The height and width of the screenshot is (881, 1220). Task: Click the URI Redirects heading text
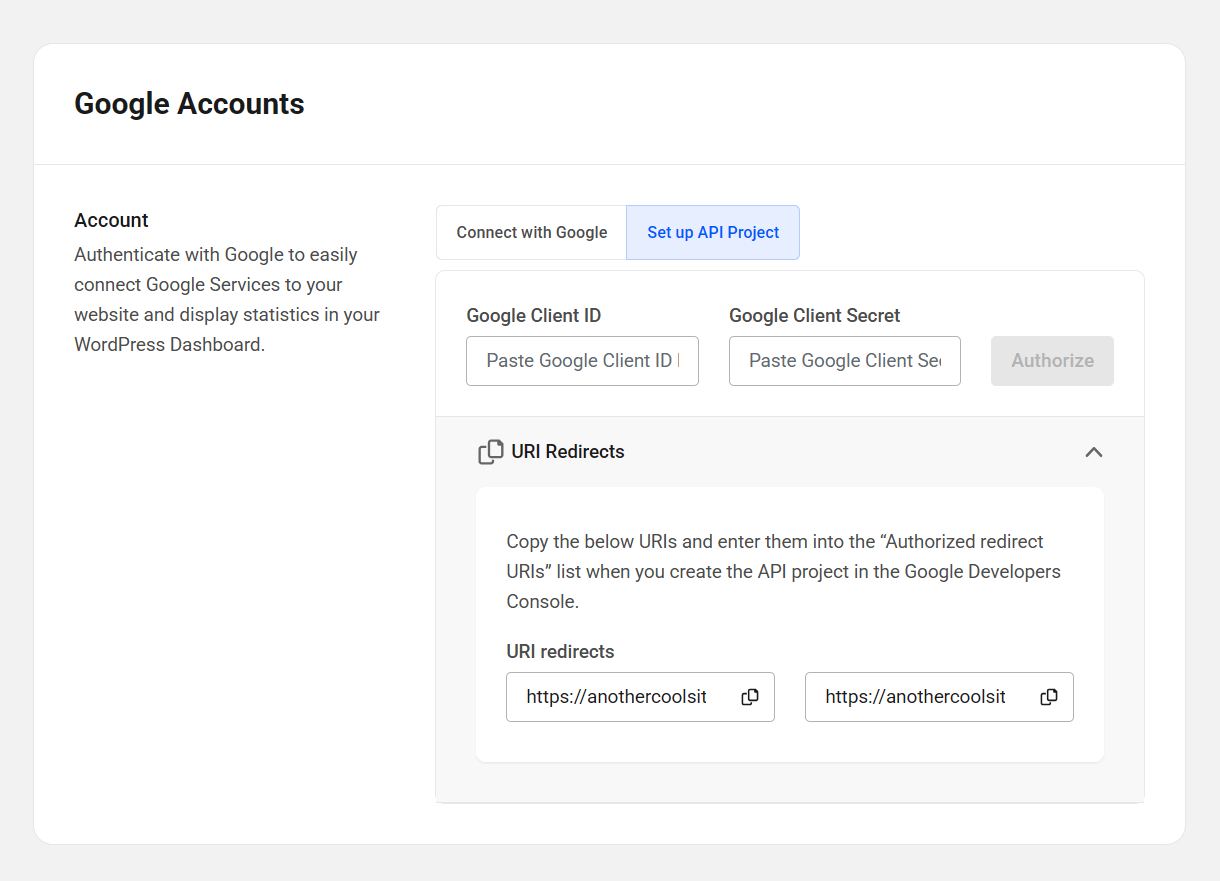568,452
